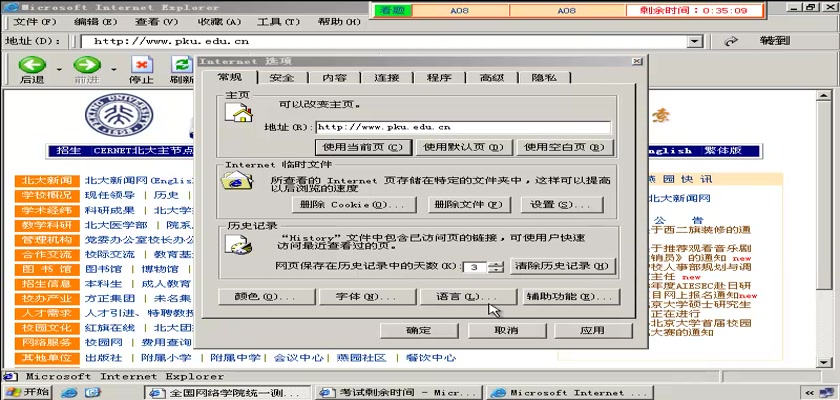Expand hidden tray icons chevron
The image size is (840, 400).
click(x=810, y=393)
